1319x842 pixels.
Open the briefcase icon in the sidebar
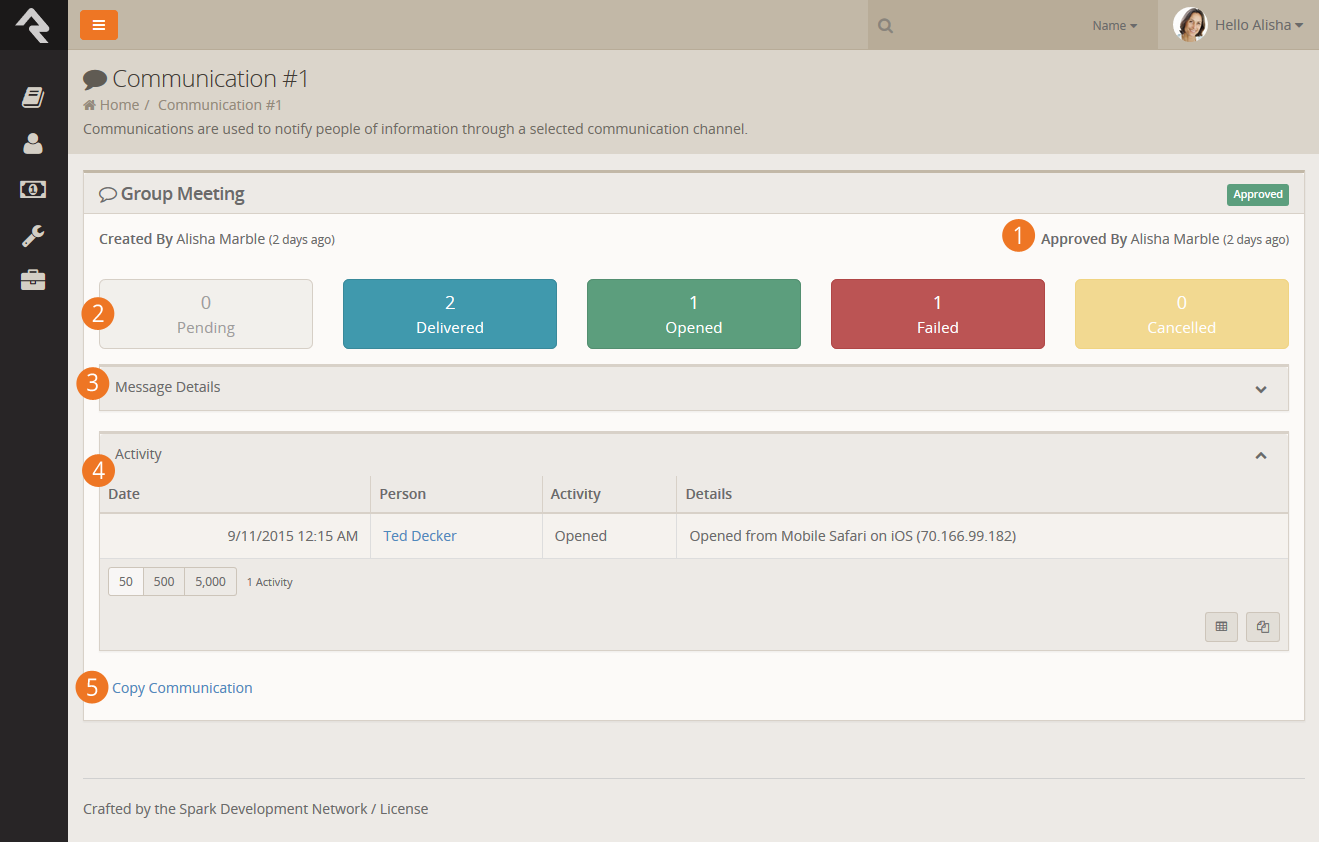33,280
